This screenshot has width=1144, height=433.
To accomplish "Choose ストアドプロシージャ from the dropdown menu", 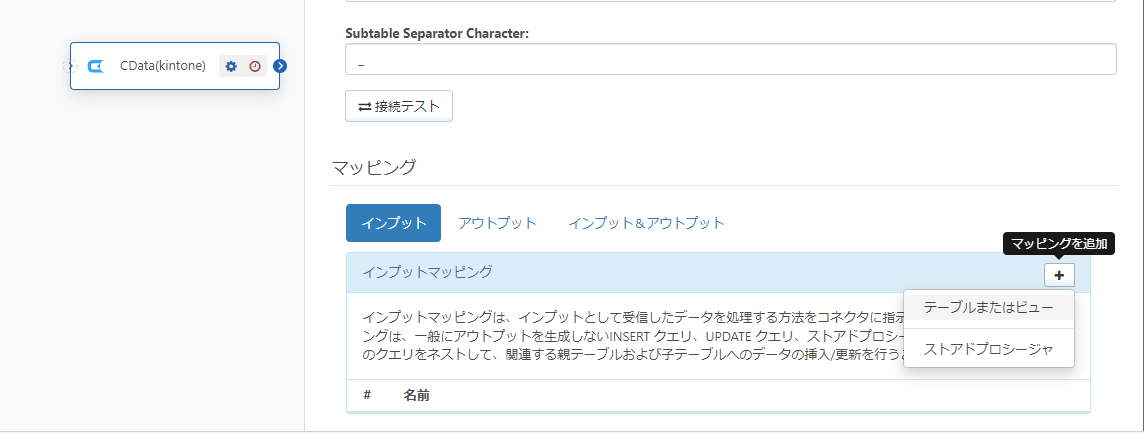I will [x=988, y=349].
